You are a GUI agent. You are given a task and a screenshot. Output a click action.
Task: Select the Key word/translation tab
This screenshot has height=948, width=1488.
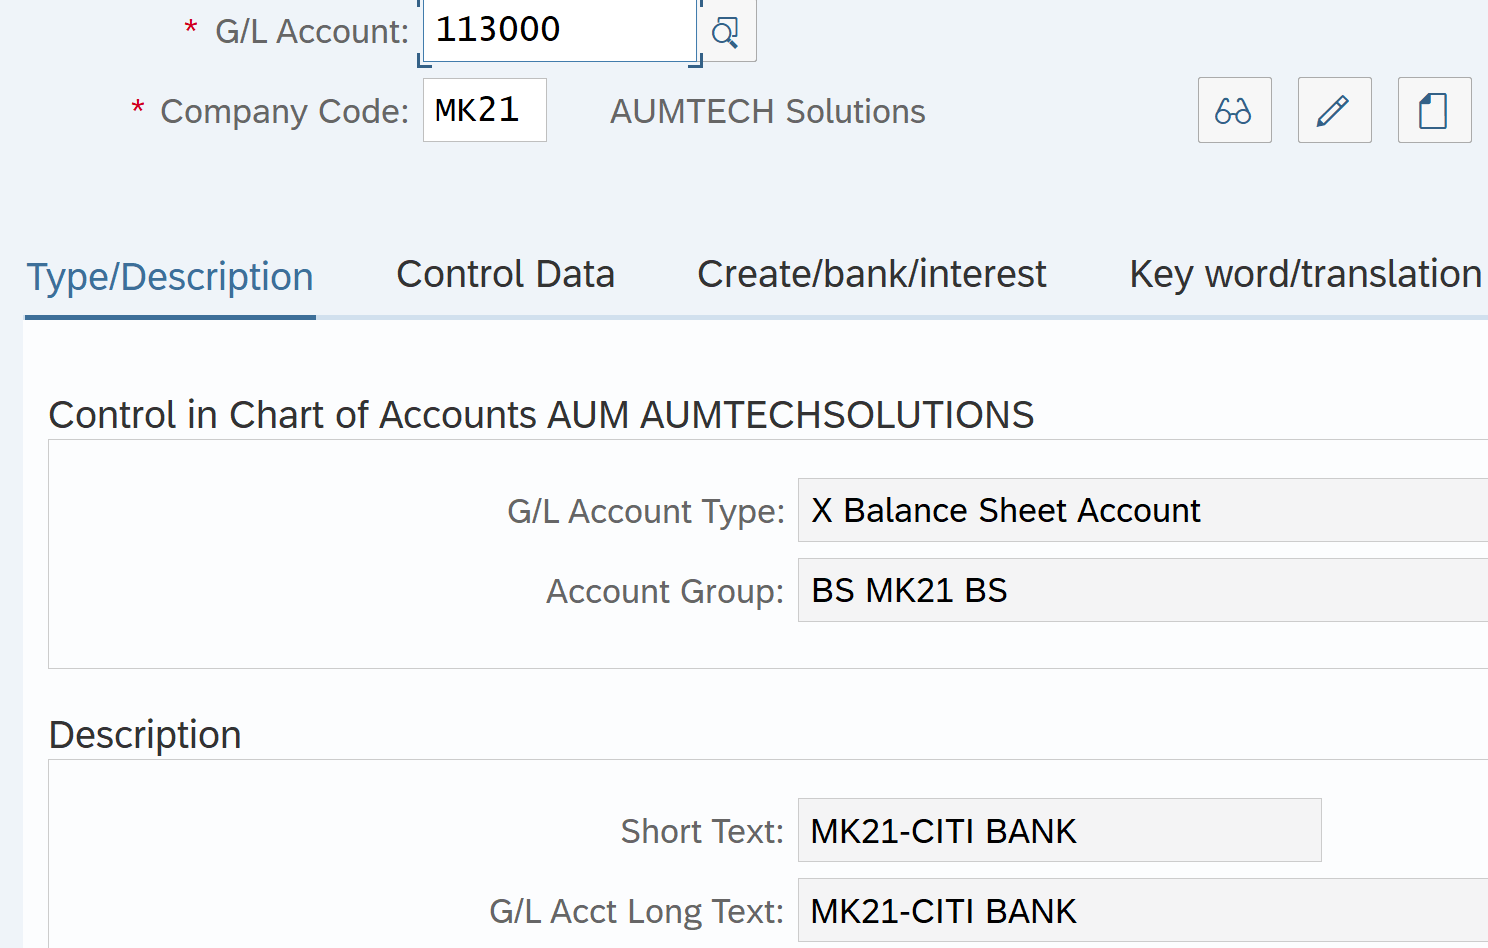[x=1306, y=274]
